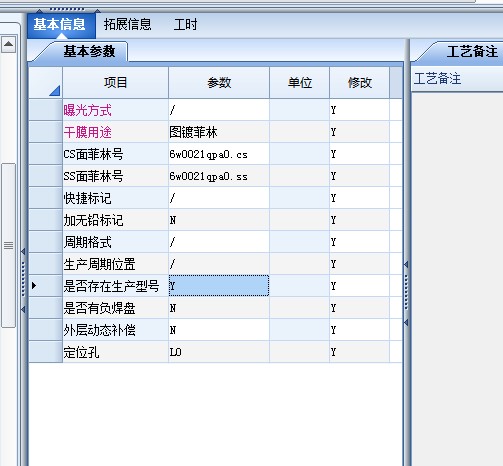
Task: Click the 单位 cell of 干膜用途 row
Action: coord(299,132)
